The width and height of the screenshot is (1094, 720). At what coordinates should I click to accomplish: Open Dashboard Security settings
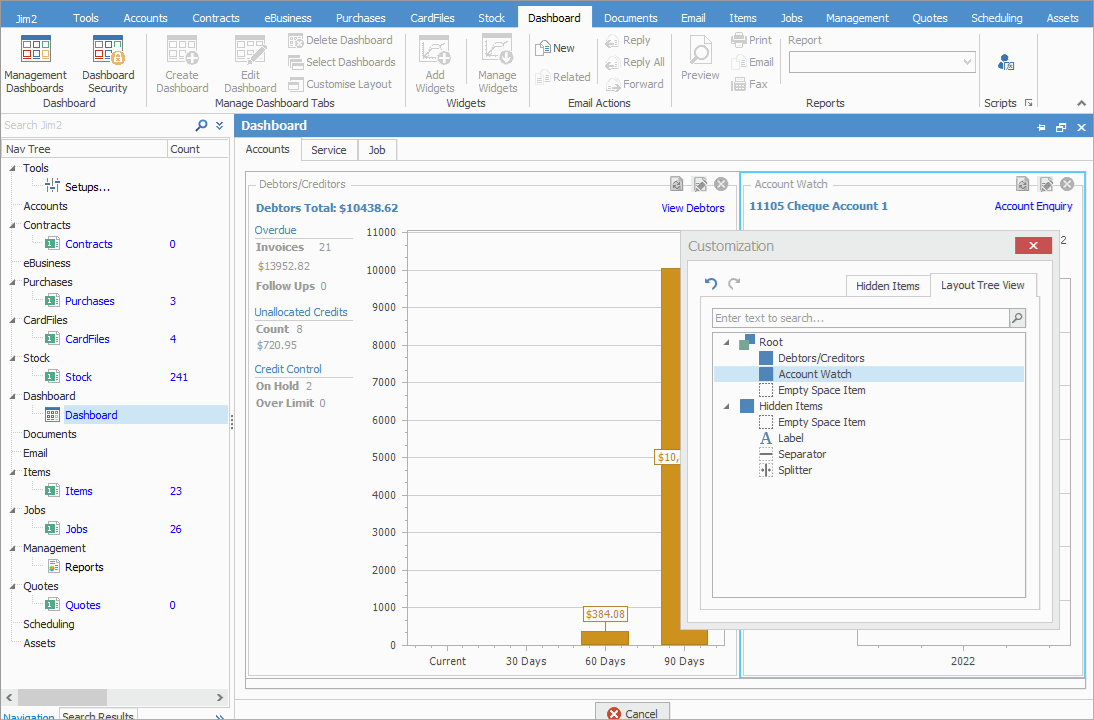pos(108,65)
